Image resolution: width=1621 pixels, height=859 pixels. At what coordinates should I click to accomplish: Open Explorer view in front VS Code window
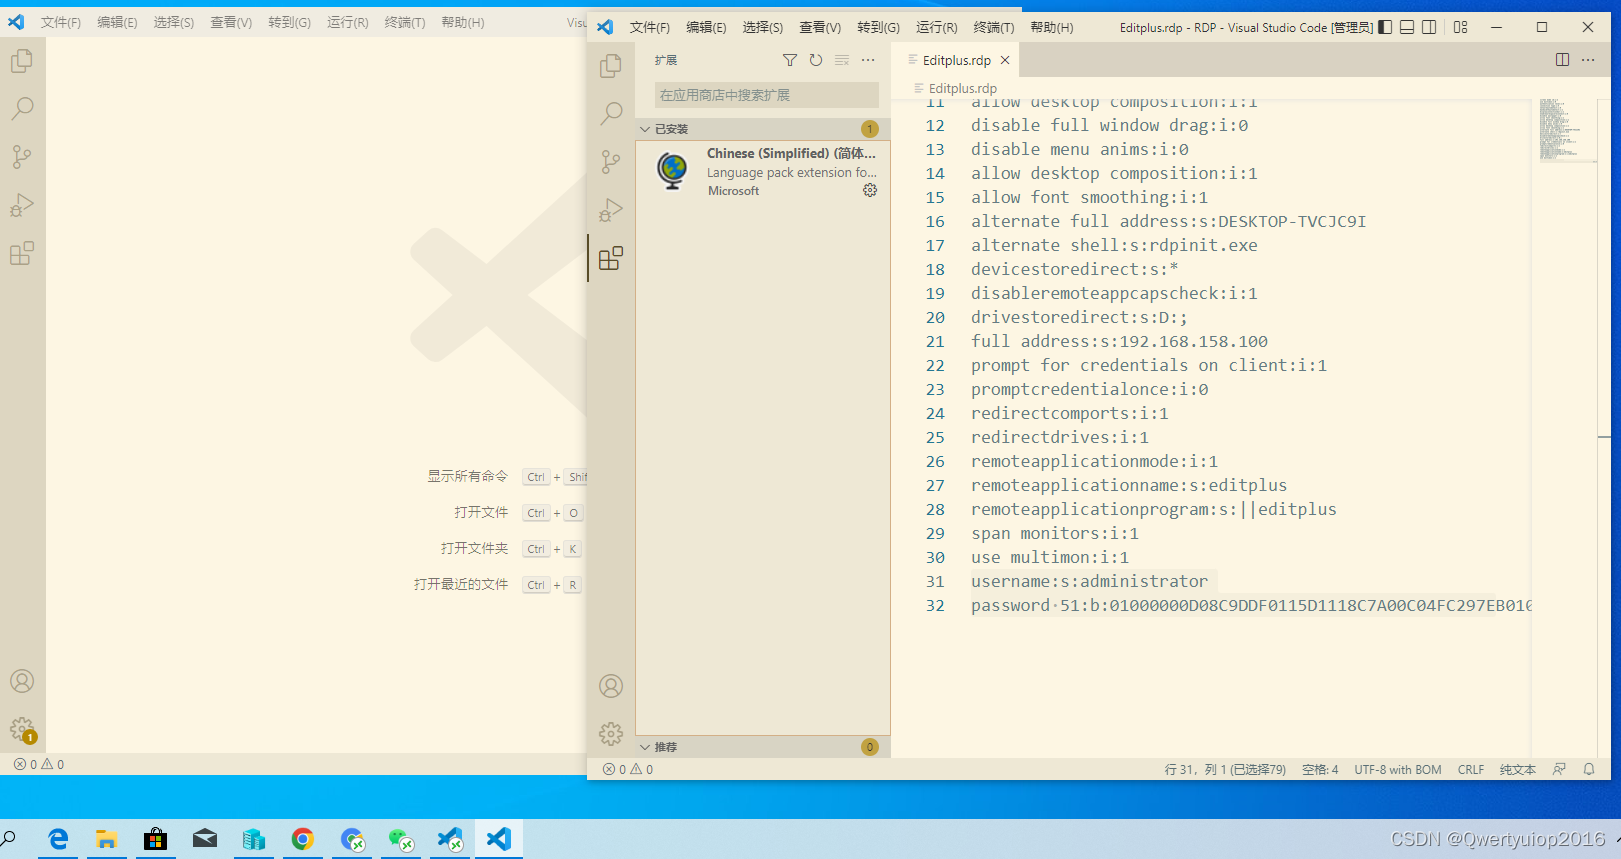[611, 66]
